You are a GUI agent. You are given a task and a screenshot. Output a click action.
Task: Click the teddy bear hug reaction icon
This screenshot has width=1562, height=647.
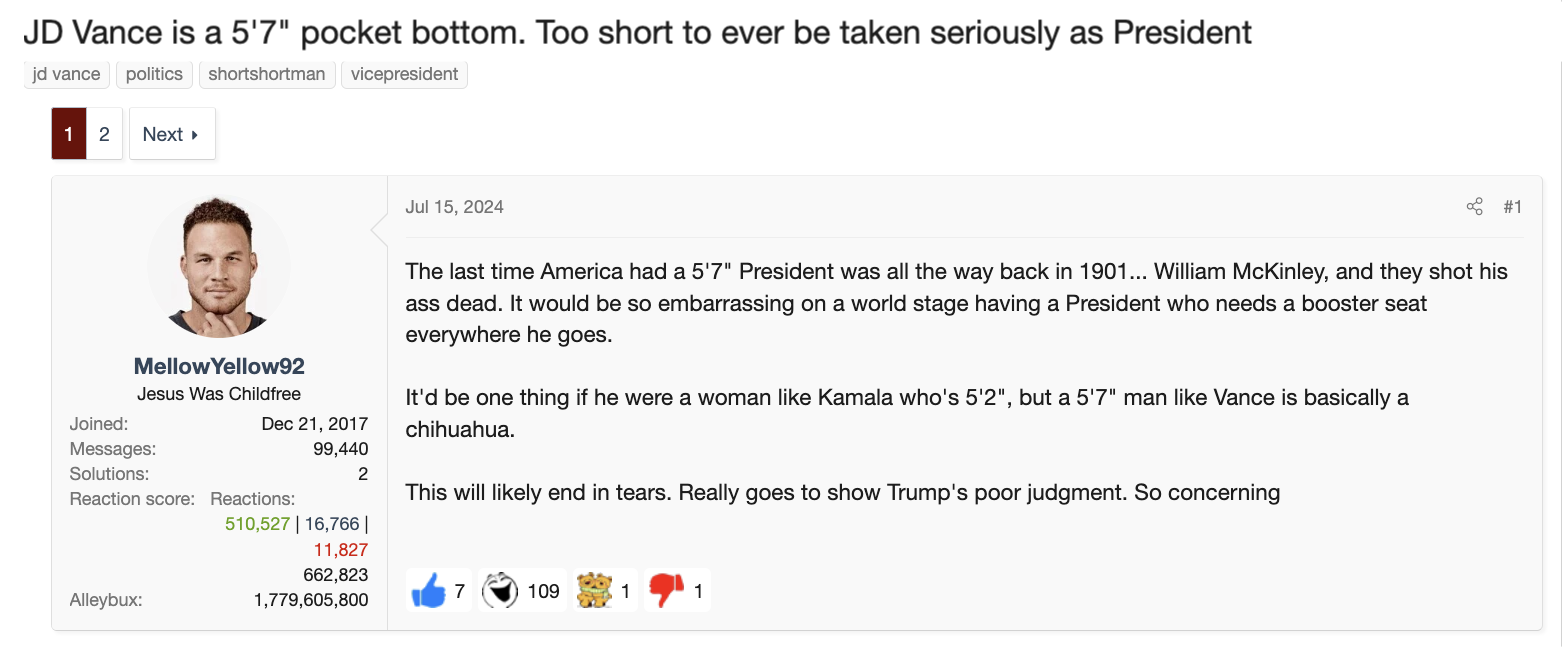[594, 591]
